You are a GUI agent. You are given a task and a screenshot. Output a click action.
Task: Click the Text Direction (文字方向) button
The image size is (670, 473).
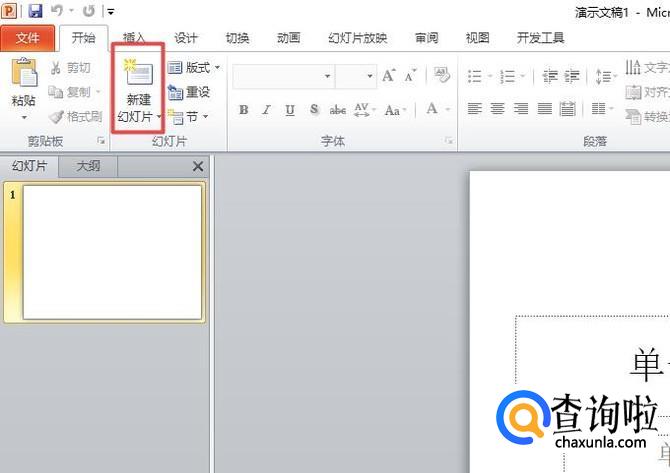pyautogui.click(x=647, y=68)
